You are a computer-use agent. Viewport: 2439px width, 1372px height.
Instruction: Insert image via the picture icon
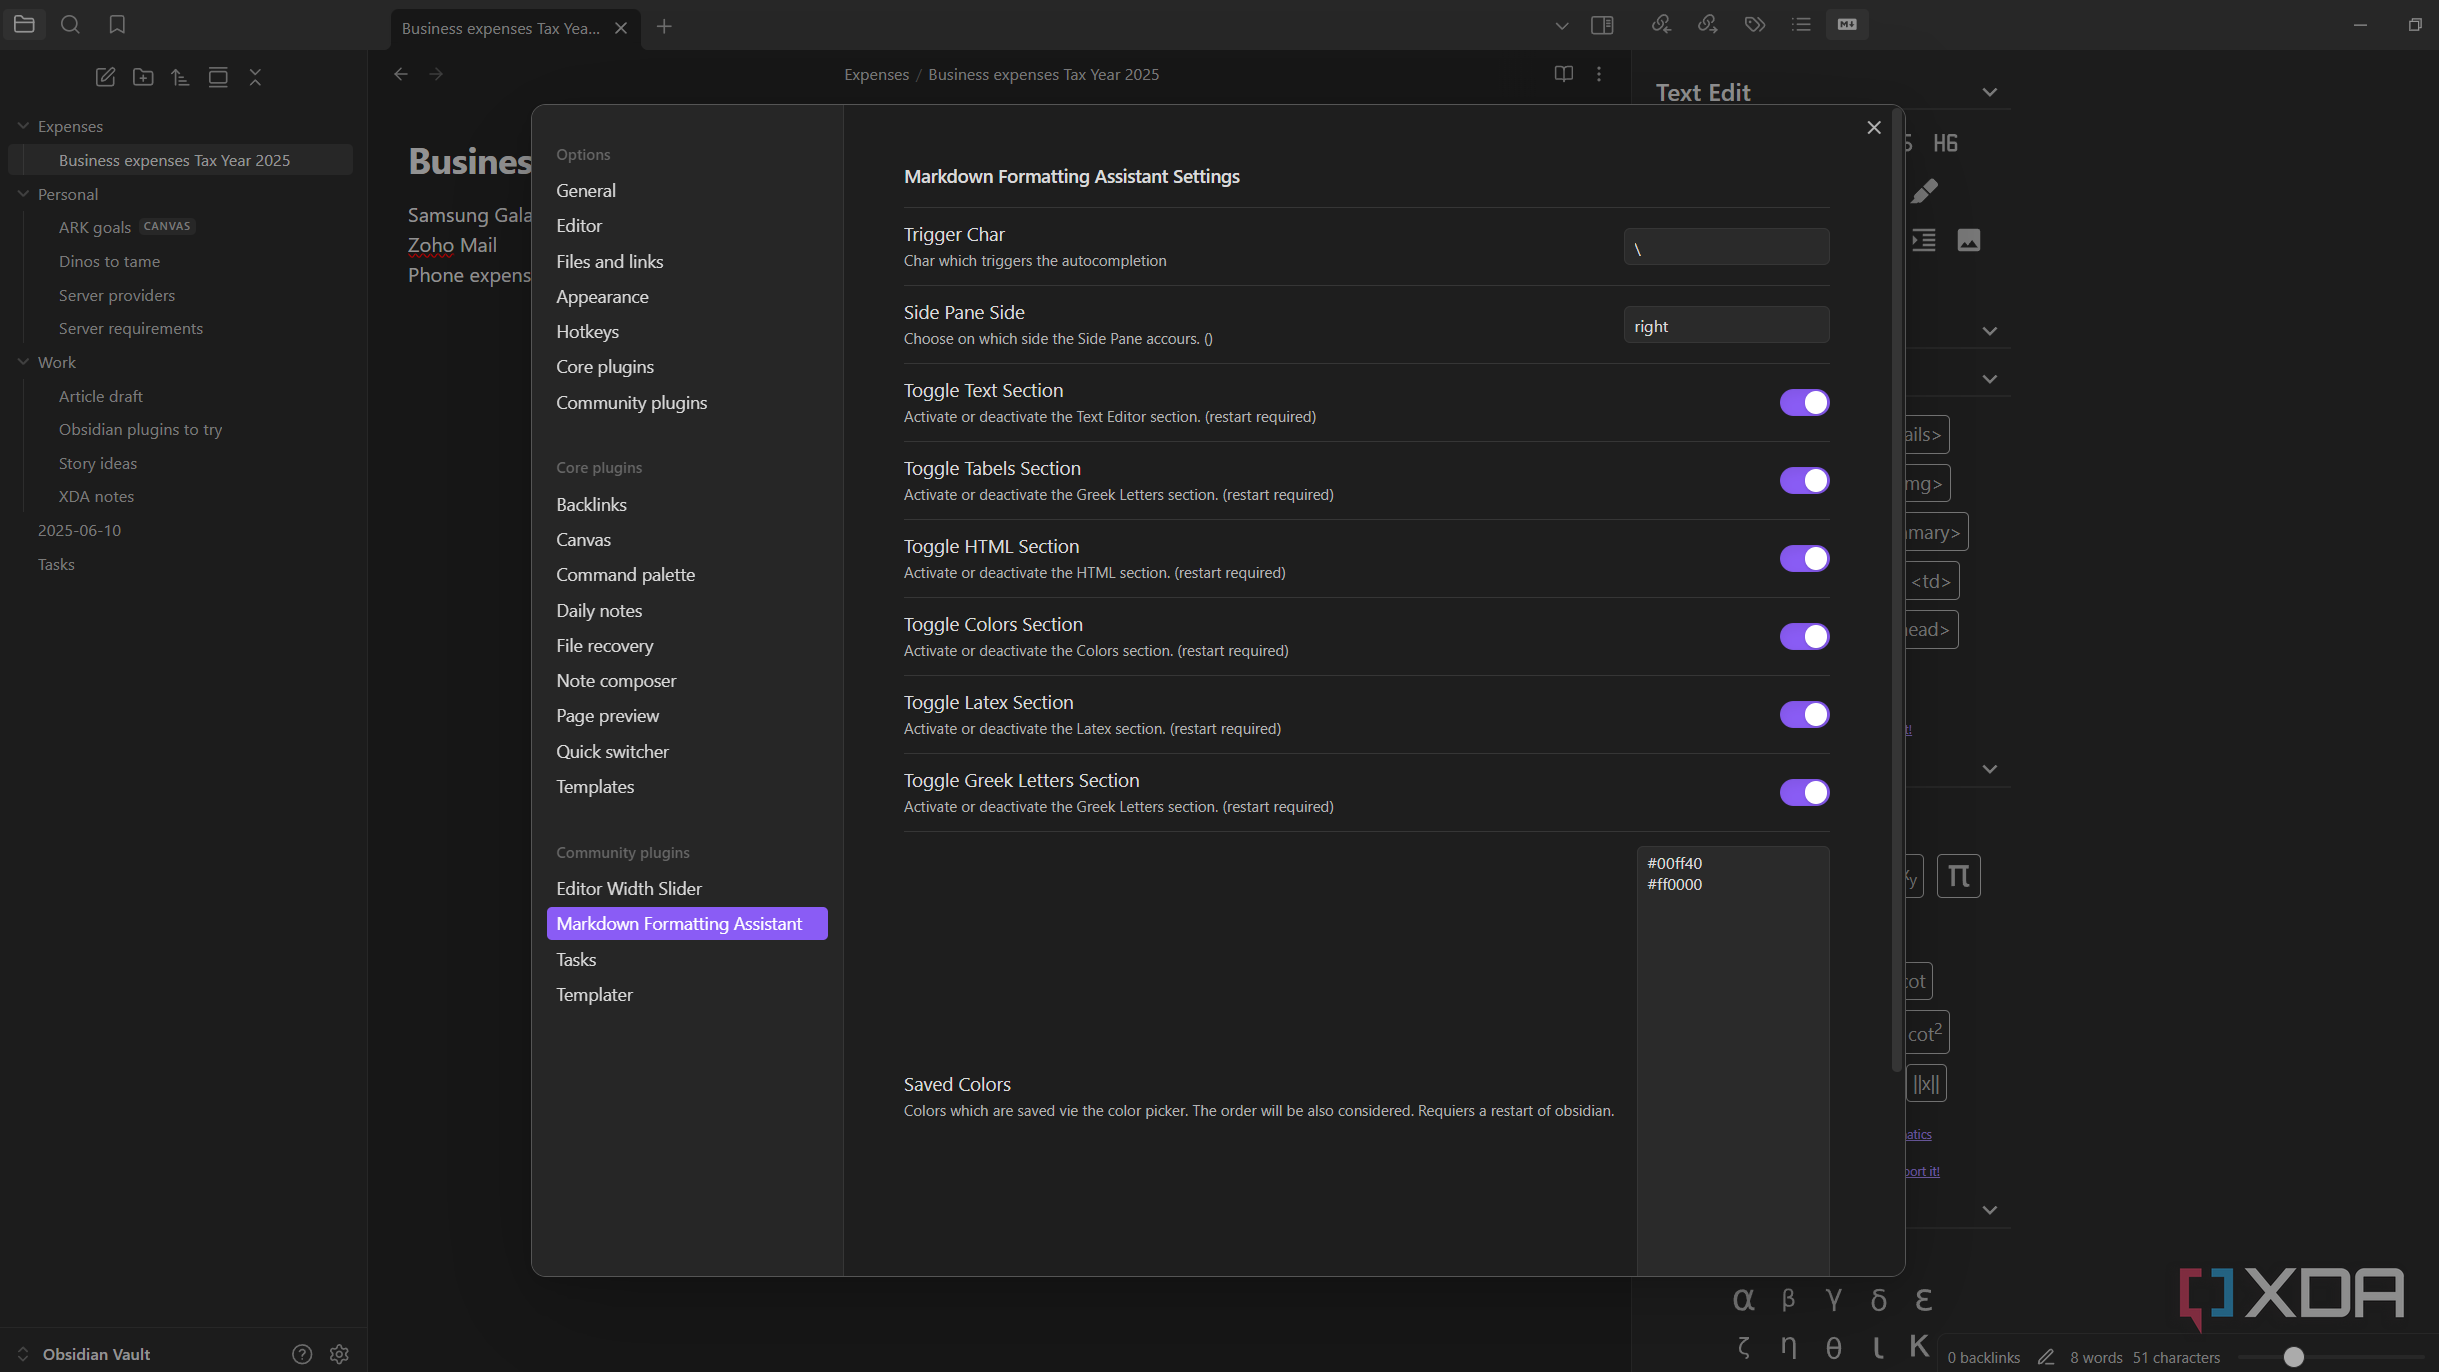1969,240
